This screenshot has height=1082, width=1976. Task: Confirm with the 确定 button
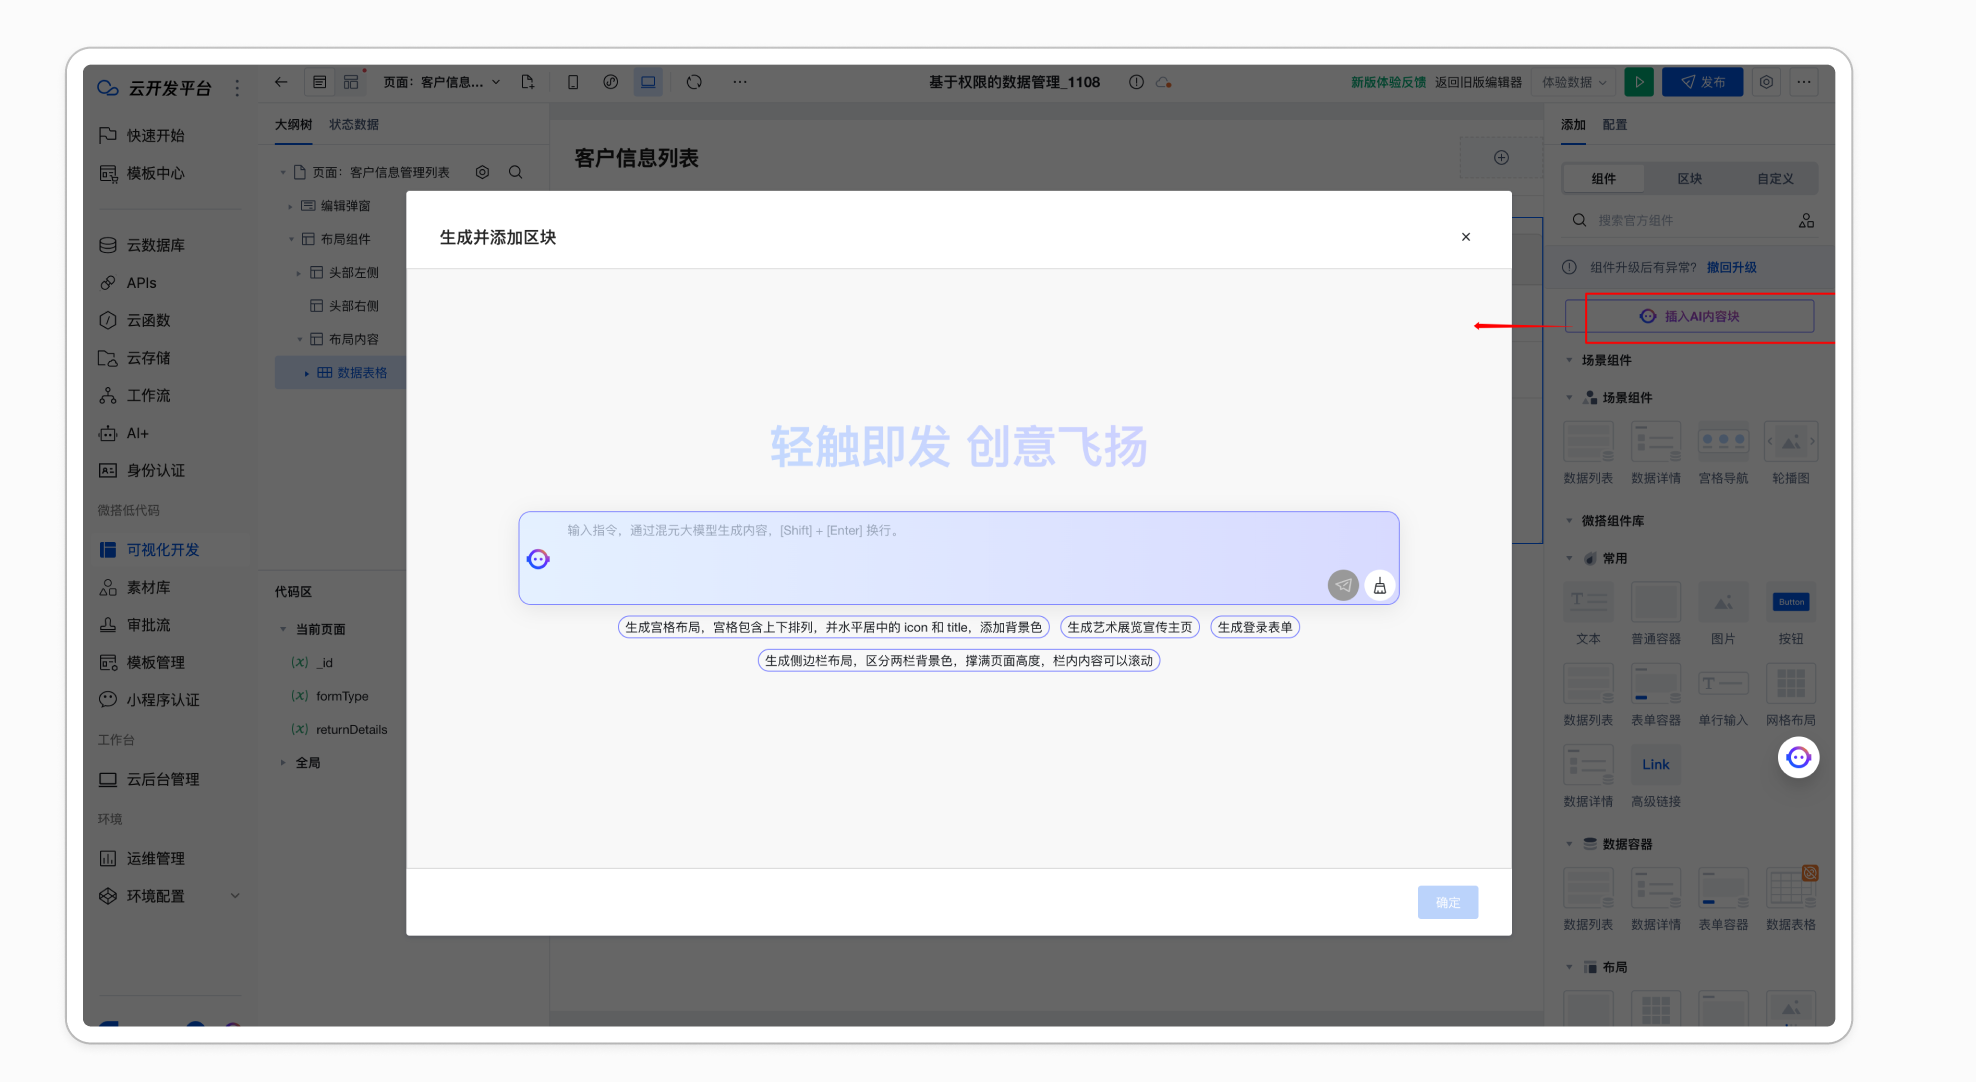(x=1448, y=902)
